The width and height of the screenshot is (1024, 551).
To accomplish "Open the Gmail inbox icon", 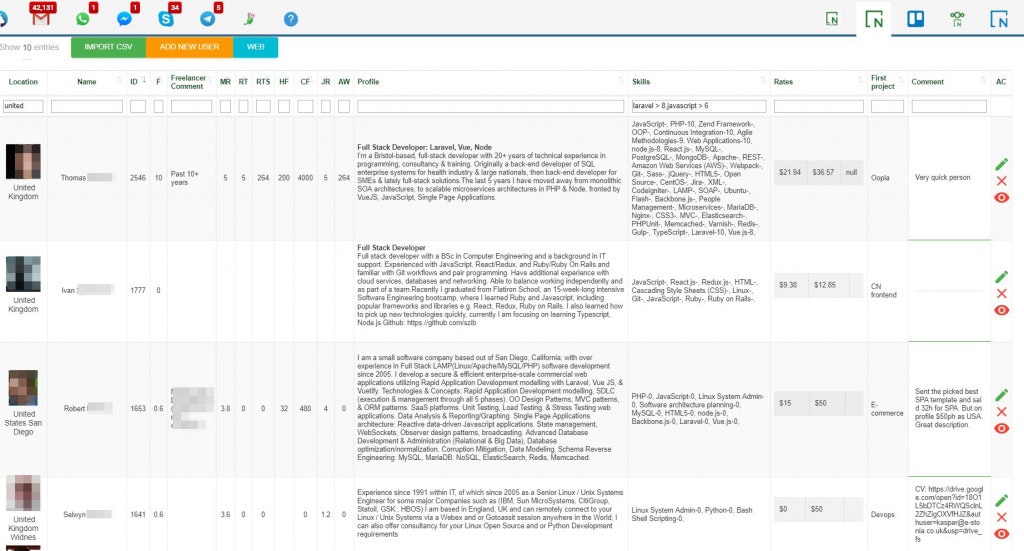I will pos(41,18).
